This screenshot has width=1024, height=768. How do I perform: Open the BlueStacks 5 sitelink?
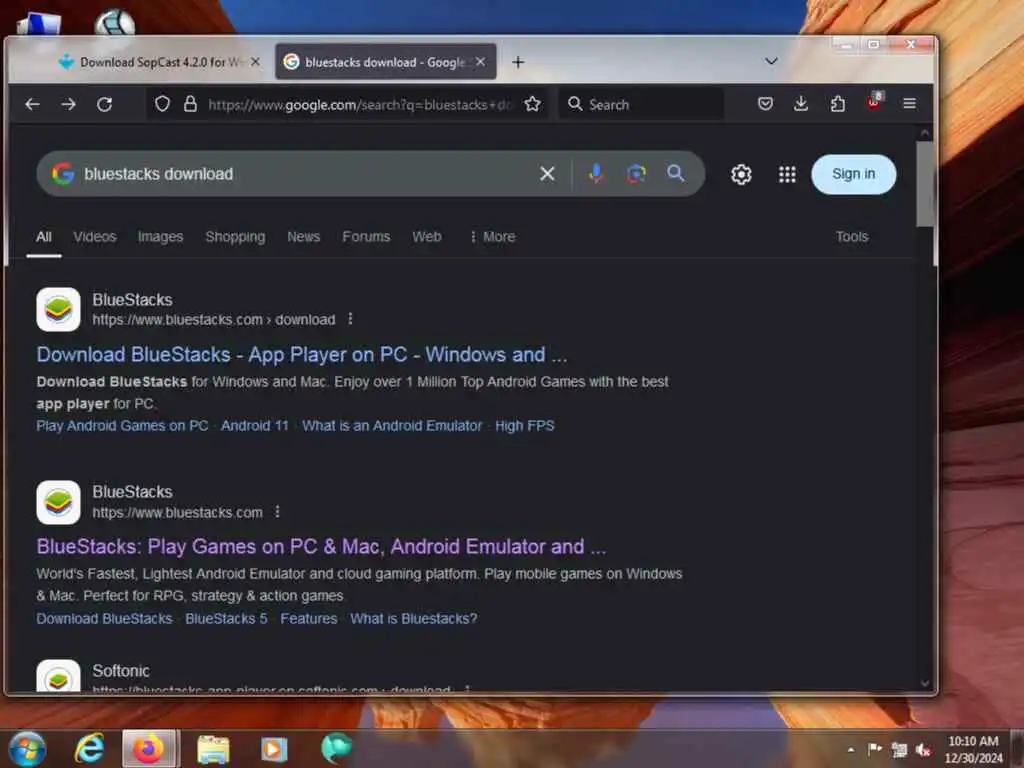(226, 618)
